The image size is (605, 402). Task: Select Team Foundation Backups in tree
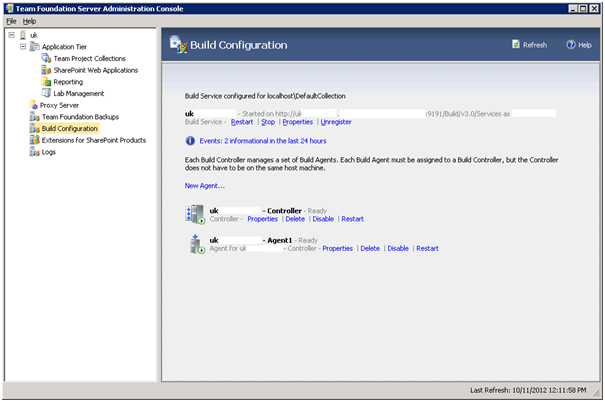coord(80,117)
